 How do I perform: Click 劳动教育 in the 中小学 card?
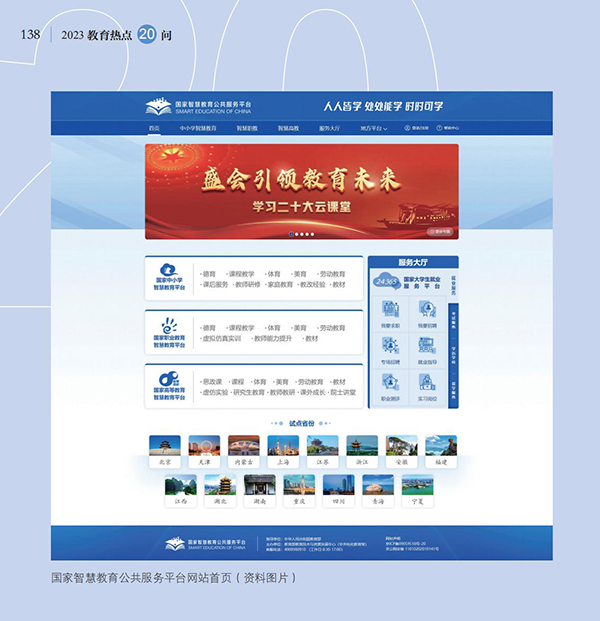click(331, 274)
